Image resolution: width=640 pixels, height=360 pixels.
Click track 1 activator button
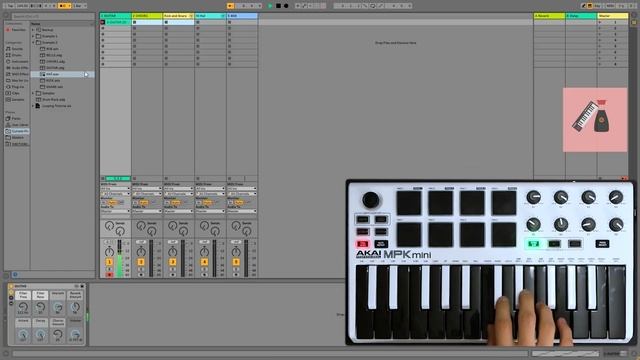109,262
